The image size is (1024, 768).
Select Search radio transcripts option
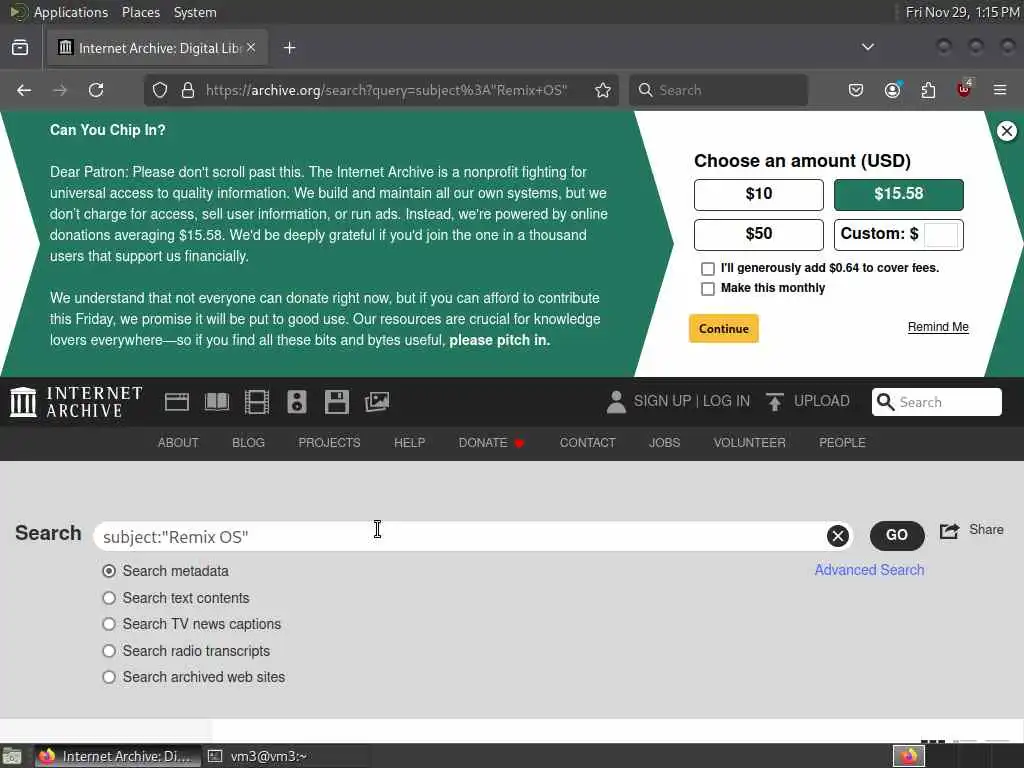pyautogui.click(x=109, y=651)
